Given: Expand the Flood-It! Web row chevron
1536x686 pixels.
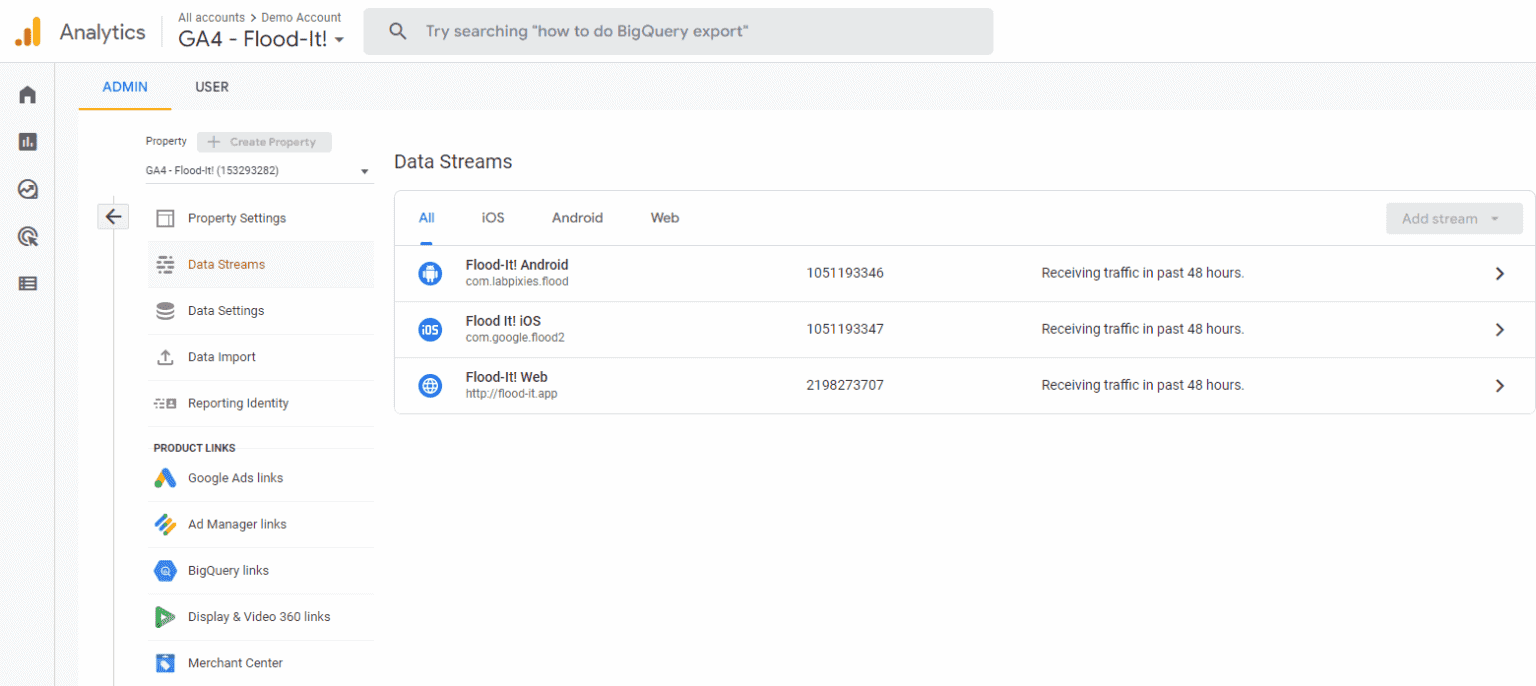Looking at the screenshot, I should click(x=1499, y=385).
